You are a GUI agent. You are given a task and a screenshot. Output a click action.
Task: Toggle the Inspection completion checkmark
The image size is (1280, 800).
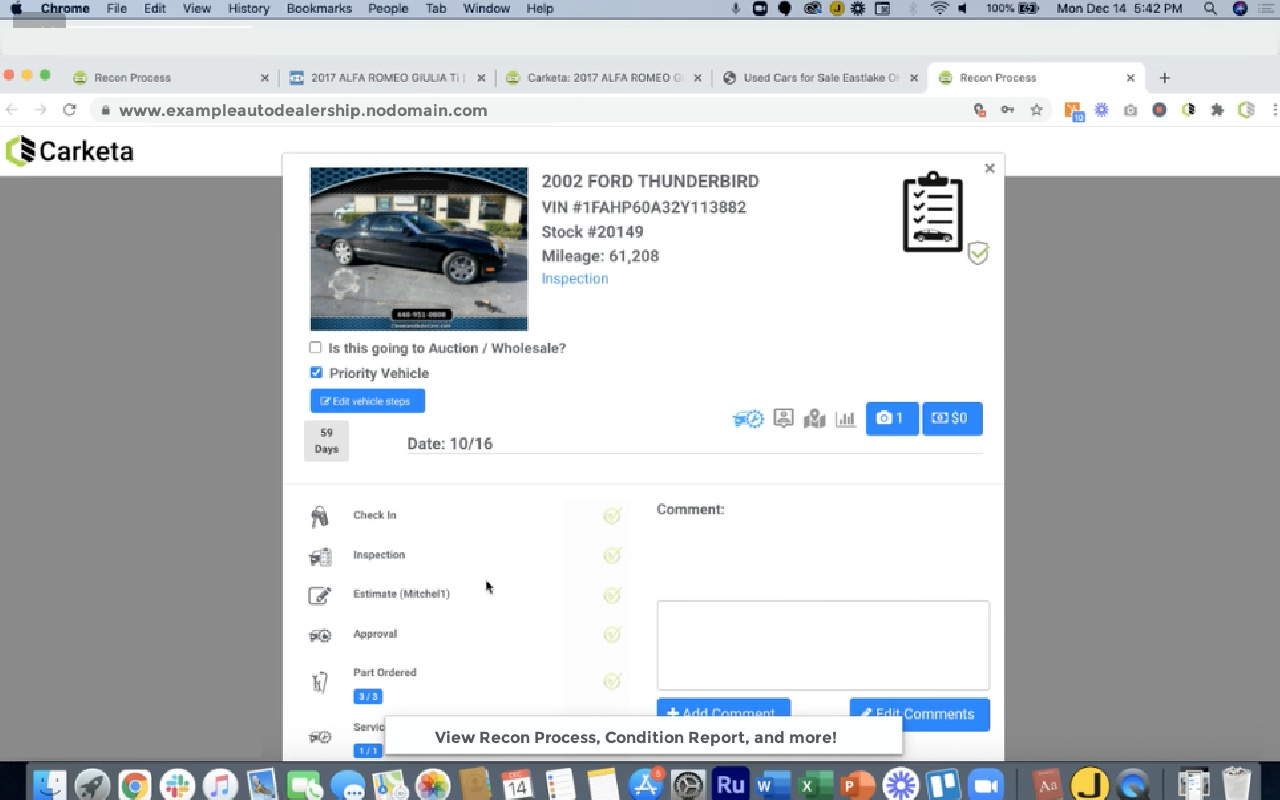pyautogui.click(x=612, y=555)
